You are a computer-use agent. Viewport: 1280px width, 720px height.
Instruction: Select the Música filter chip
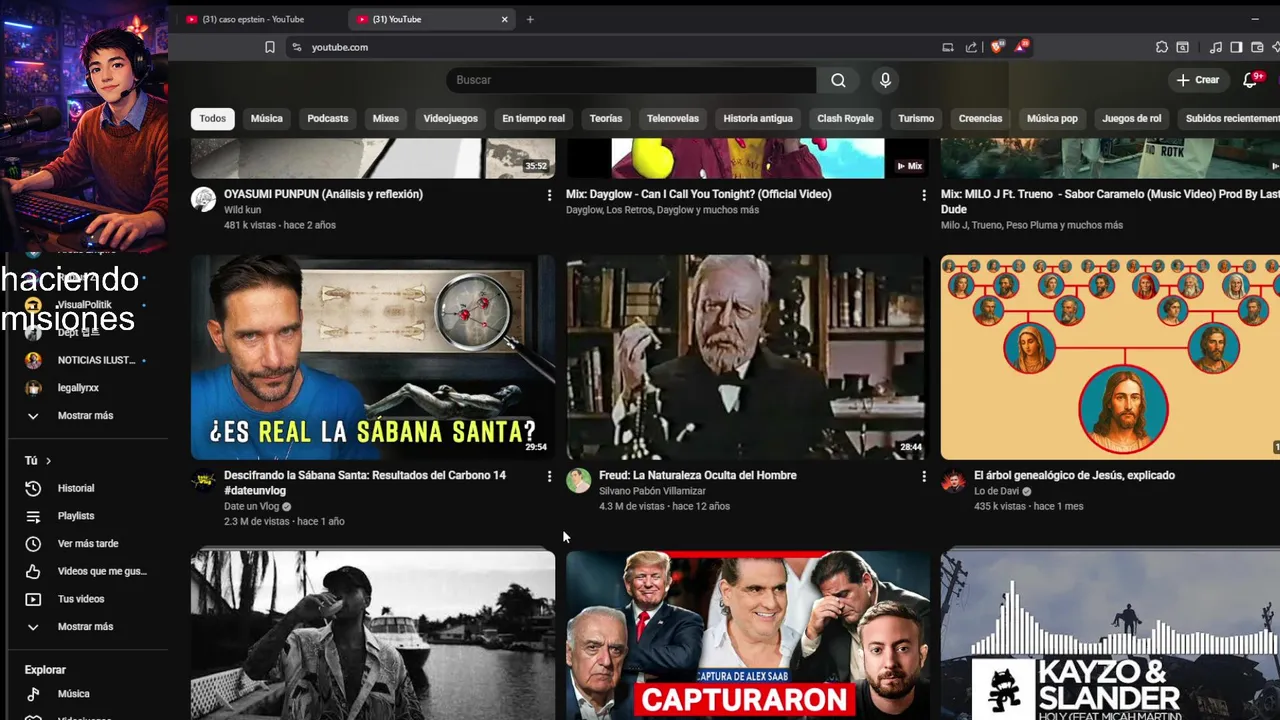pyautogui.click(x=266, y=118)
